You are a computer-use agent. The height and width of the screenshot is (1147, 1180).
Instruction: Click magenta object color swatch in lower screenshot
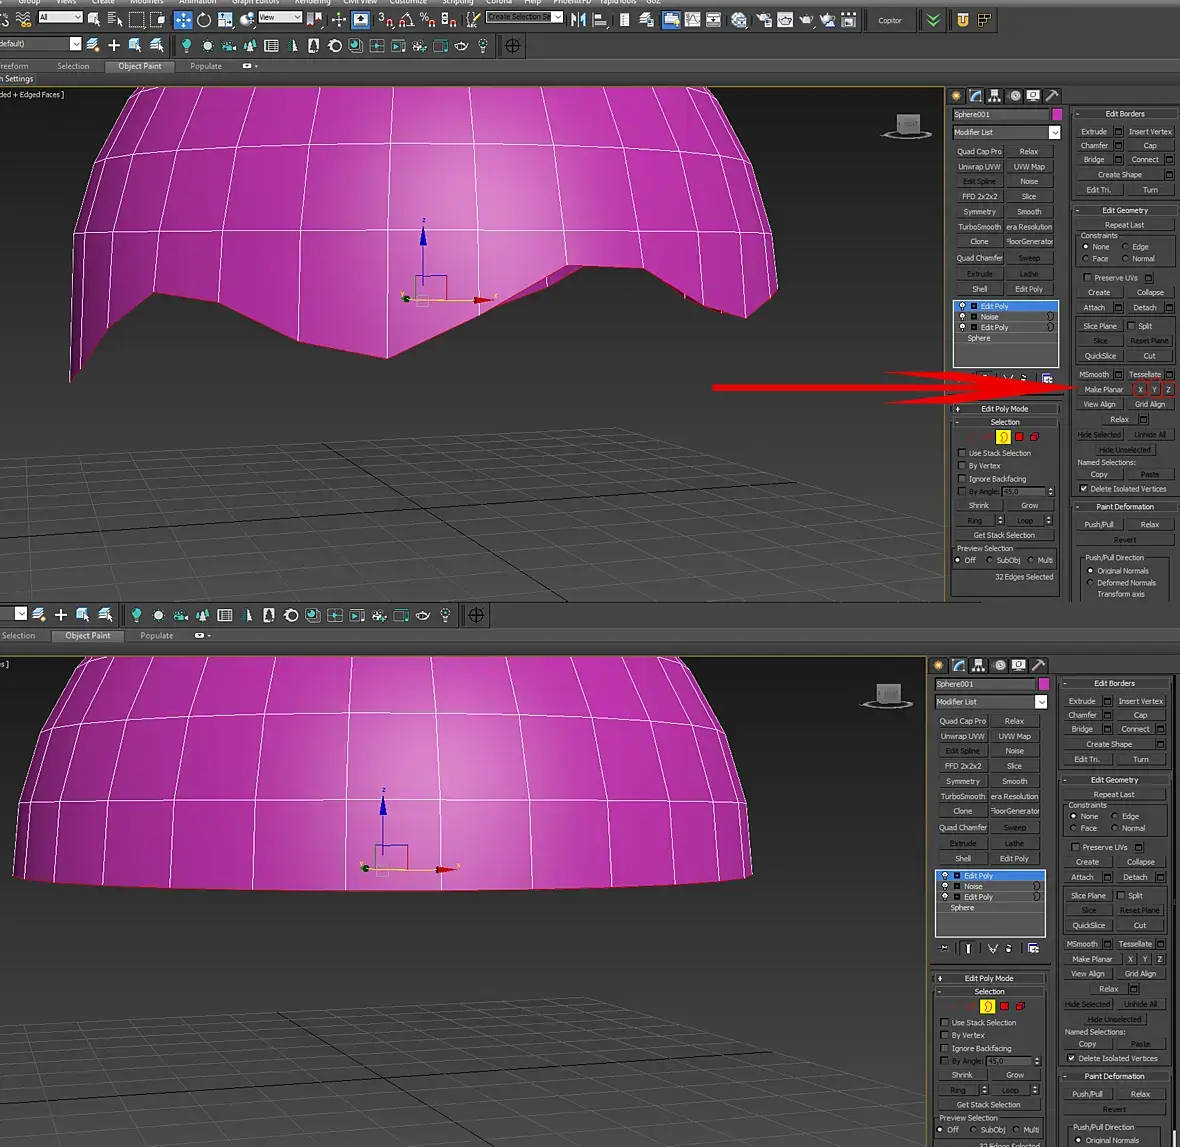coord(1043,684)
